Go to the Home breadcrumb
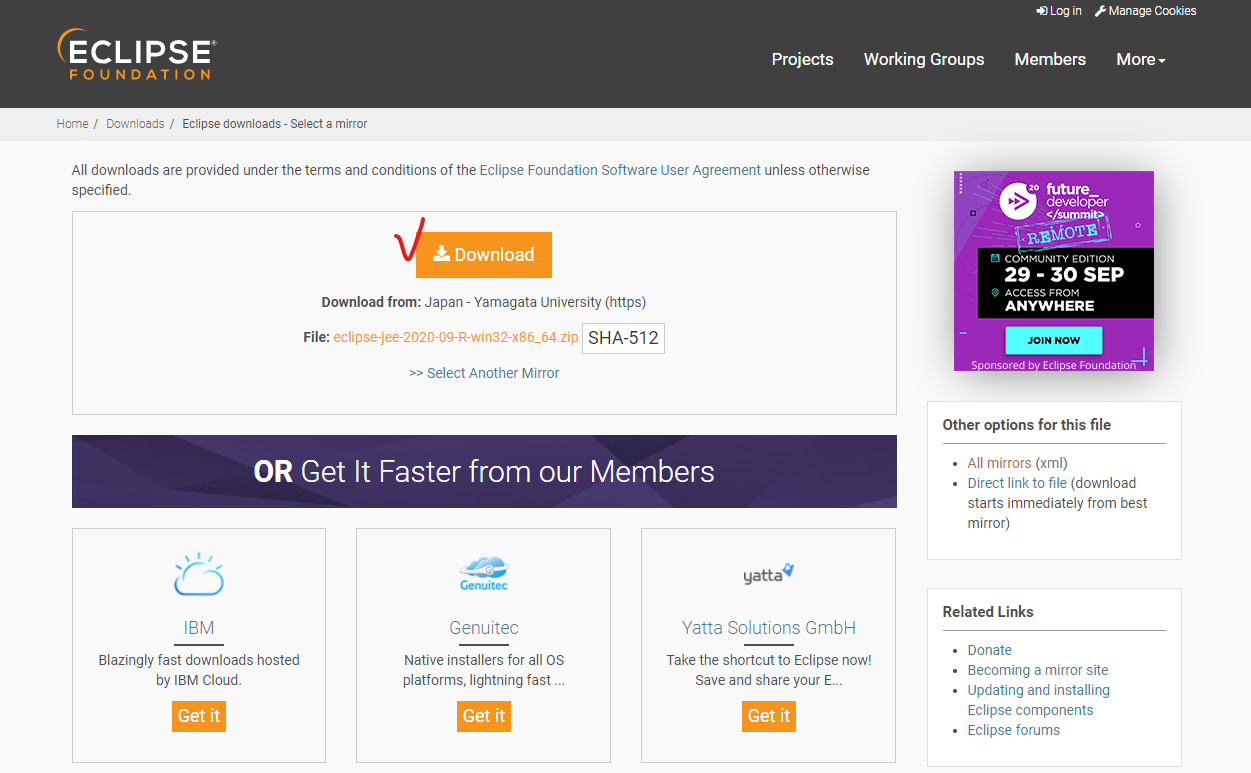Screen dimensions: 1251x773 point(72,124)
